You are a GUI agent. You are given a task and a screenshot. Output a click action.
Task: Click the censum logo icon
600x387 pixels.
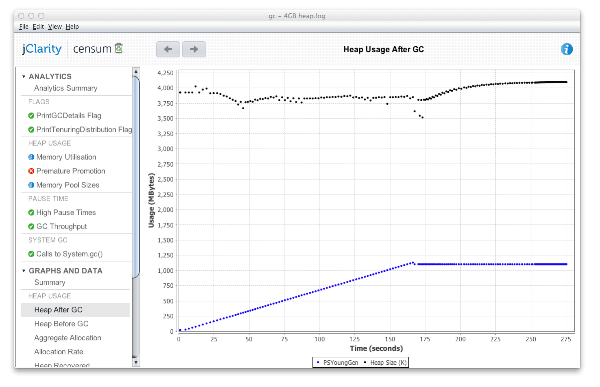click(x=119, y=48)
